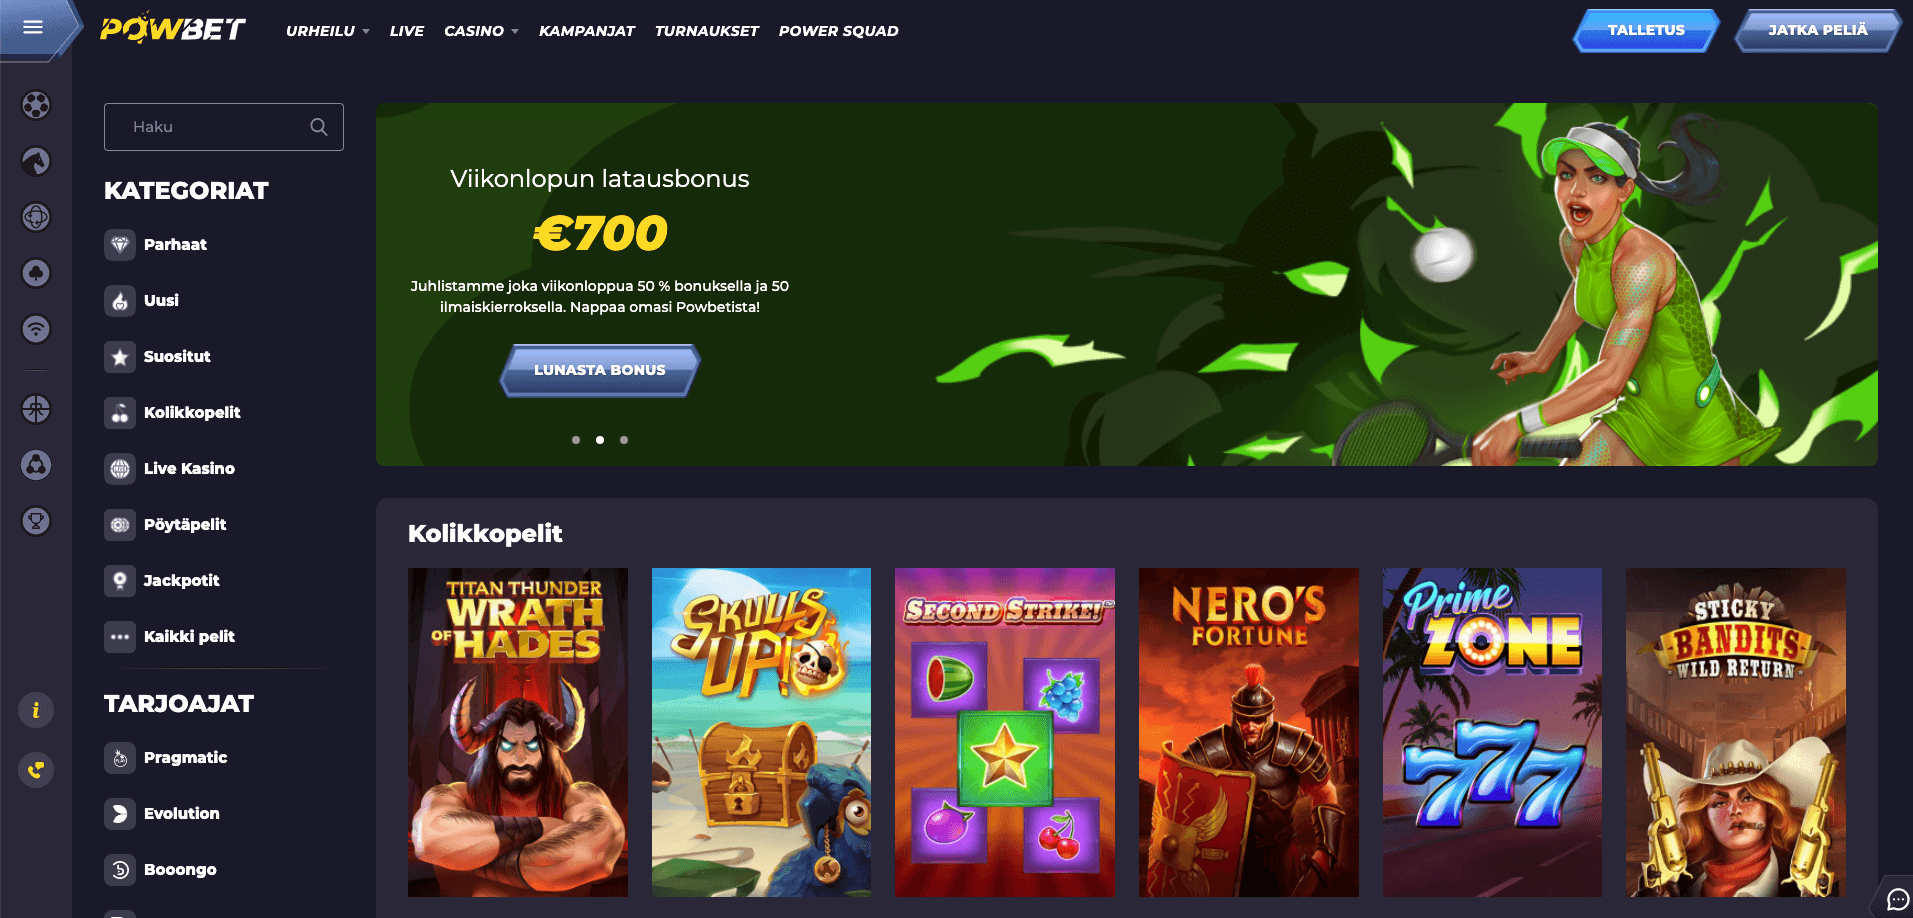Click the soccer ball sidebar icon
The image size is (1913, 918).
(36, 105)
